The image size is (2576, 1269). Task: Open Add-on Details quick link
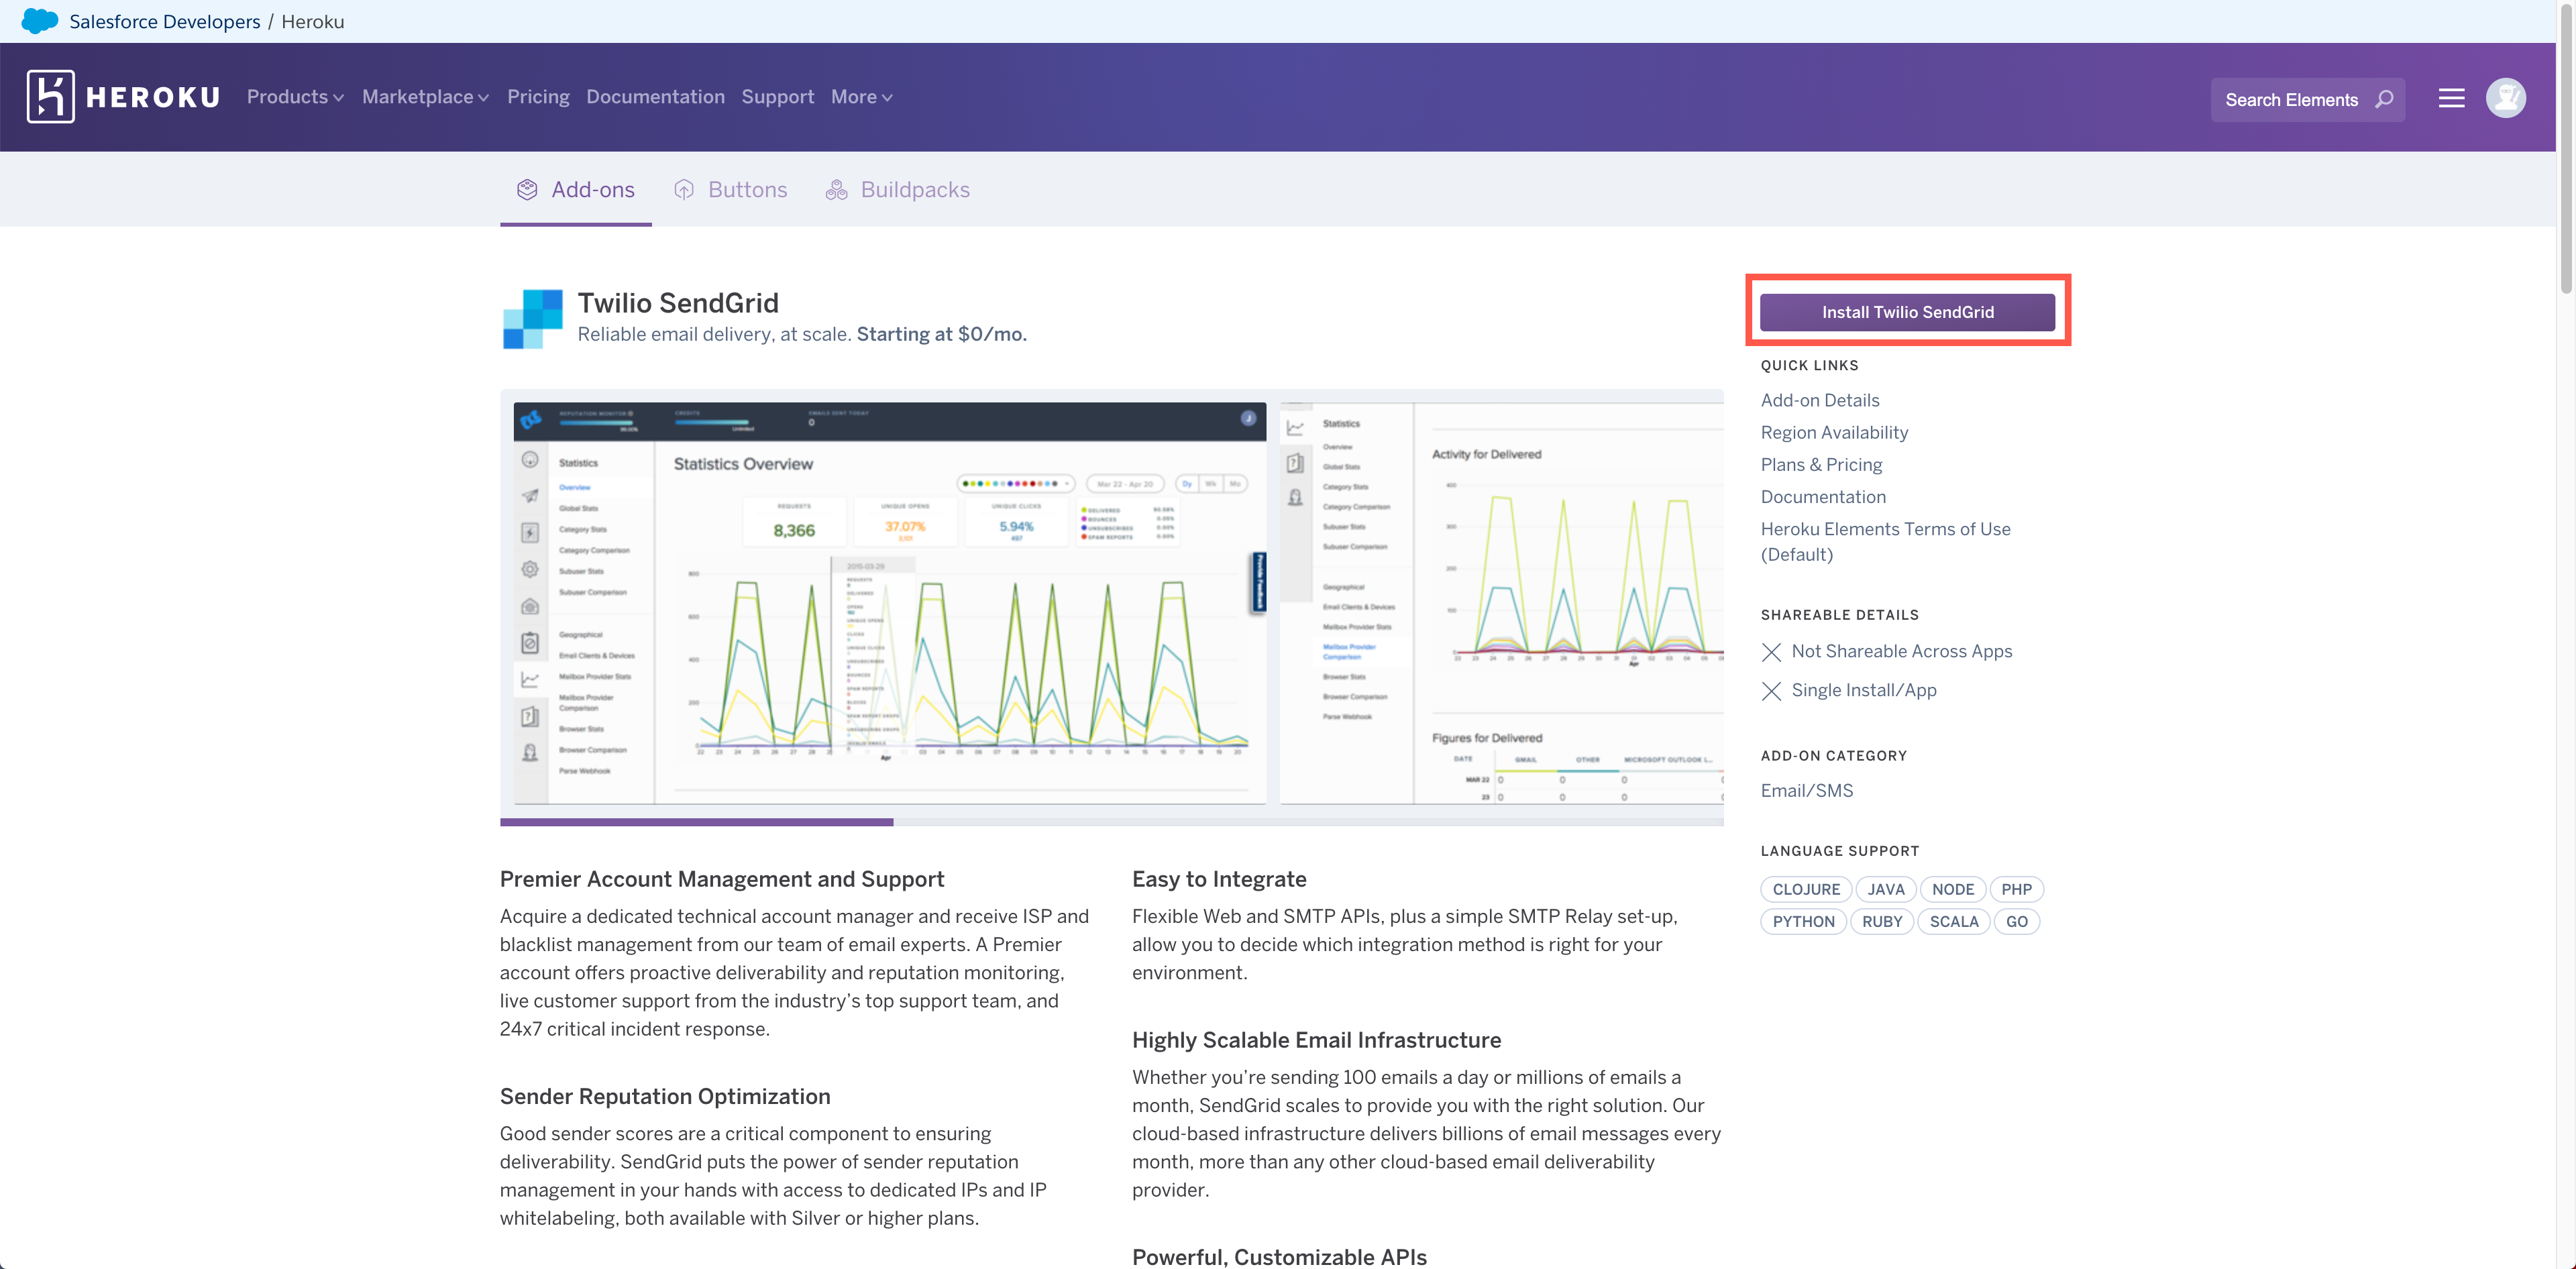coord(1820,400)
